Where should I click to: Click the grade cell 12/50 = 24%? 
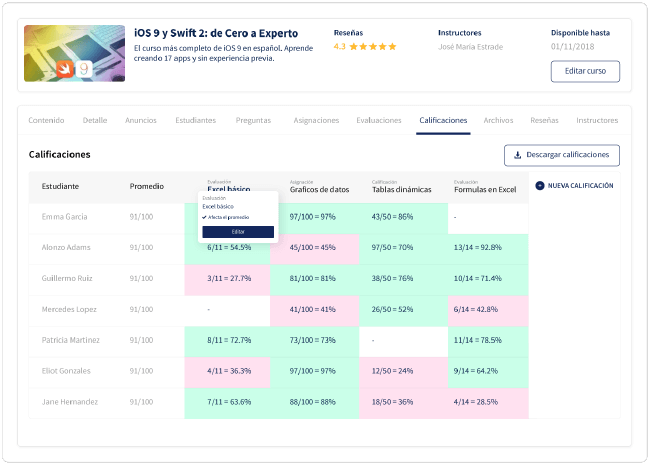click(x=404, y=371)
